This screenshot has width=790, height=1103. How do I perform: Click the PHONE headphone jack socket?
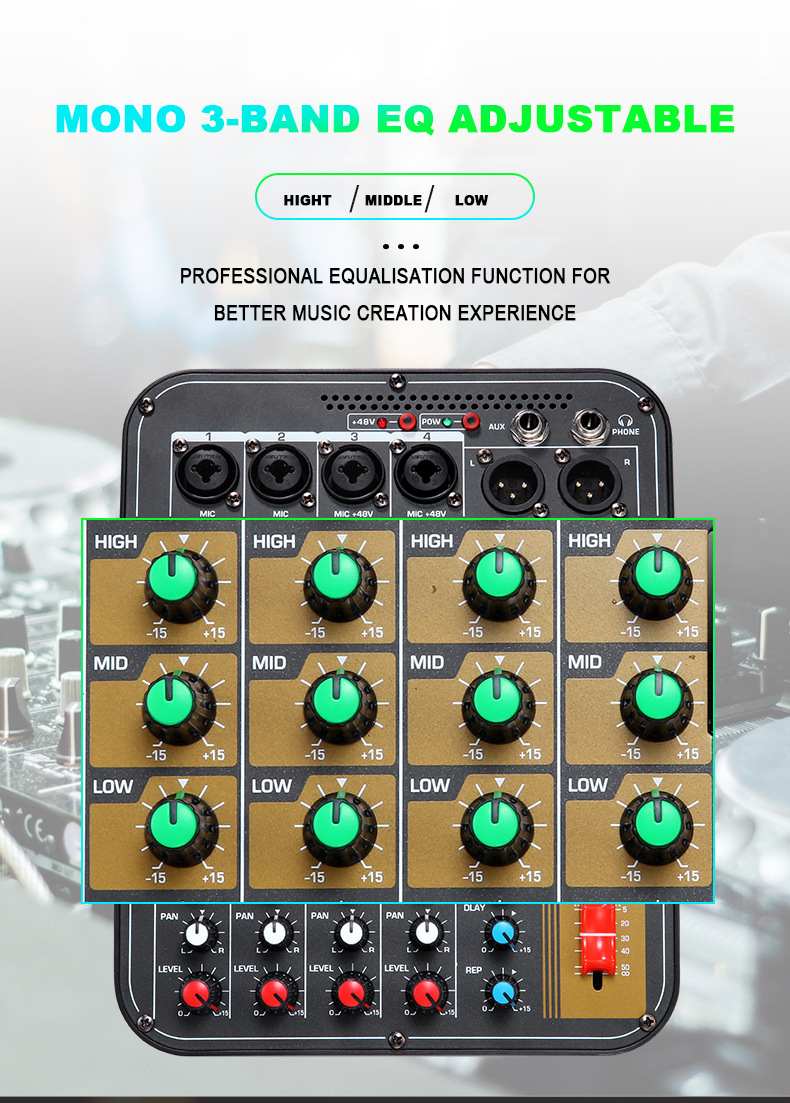[589, 426]
